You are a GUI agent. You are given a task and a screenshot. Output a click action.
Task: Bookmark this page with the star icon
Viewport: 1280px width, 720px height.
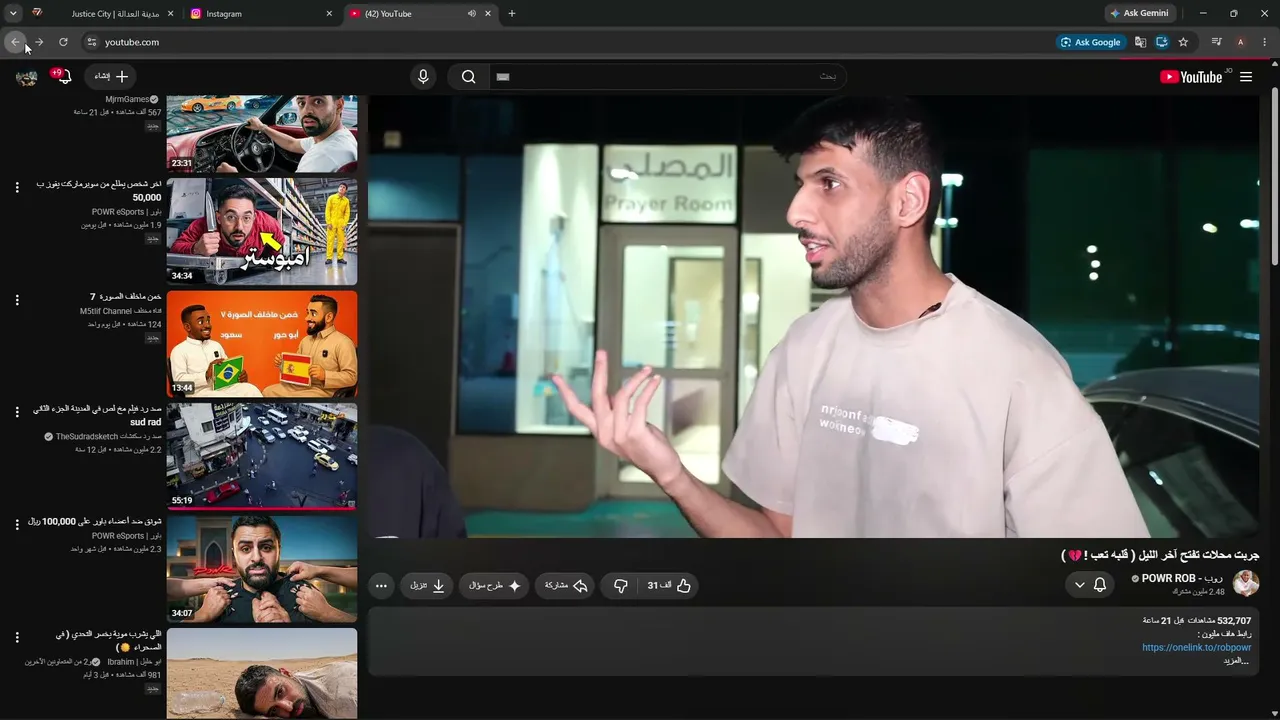click(x=1184, y=42)
